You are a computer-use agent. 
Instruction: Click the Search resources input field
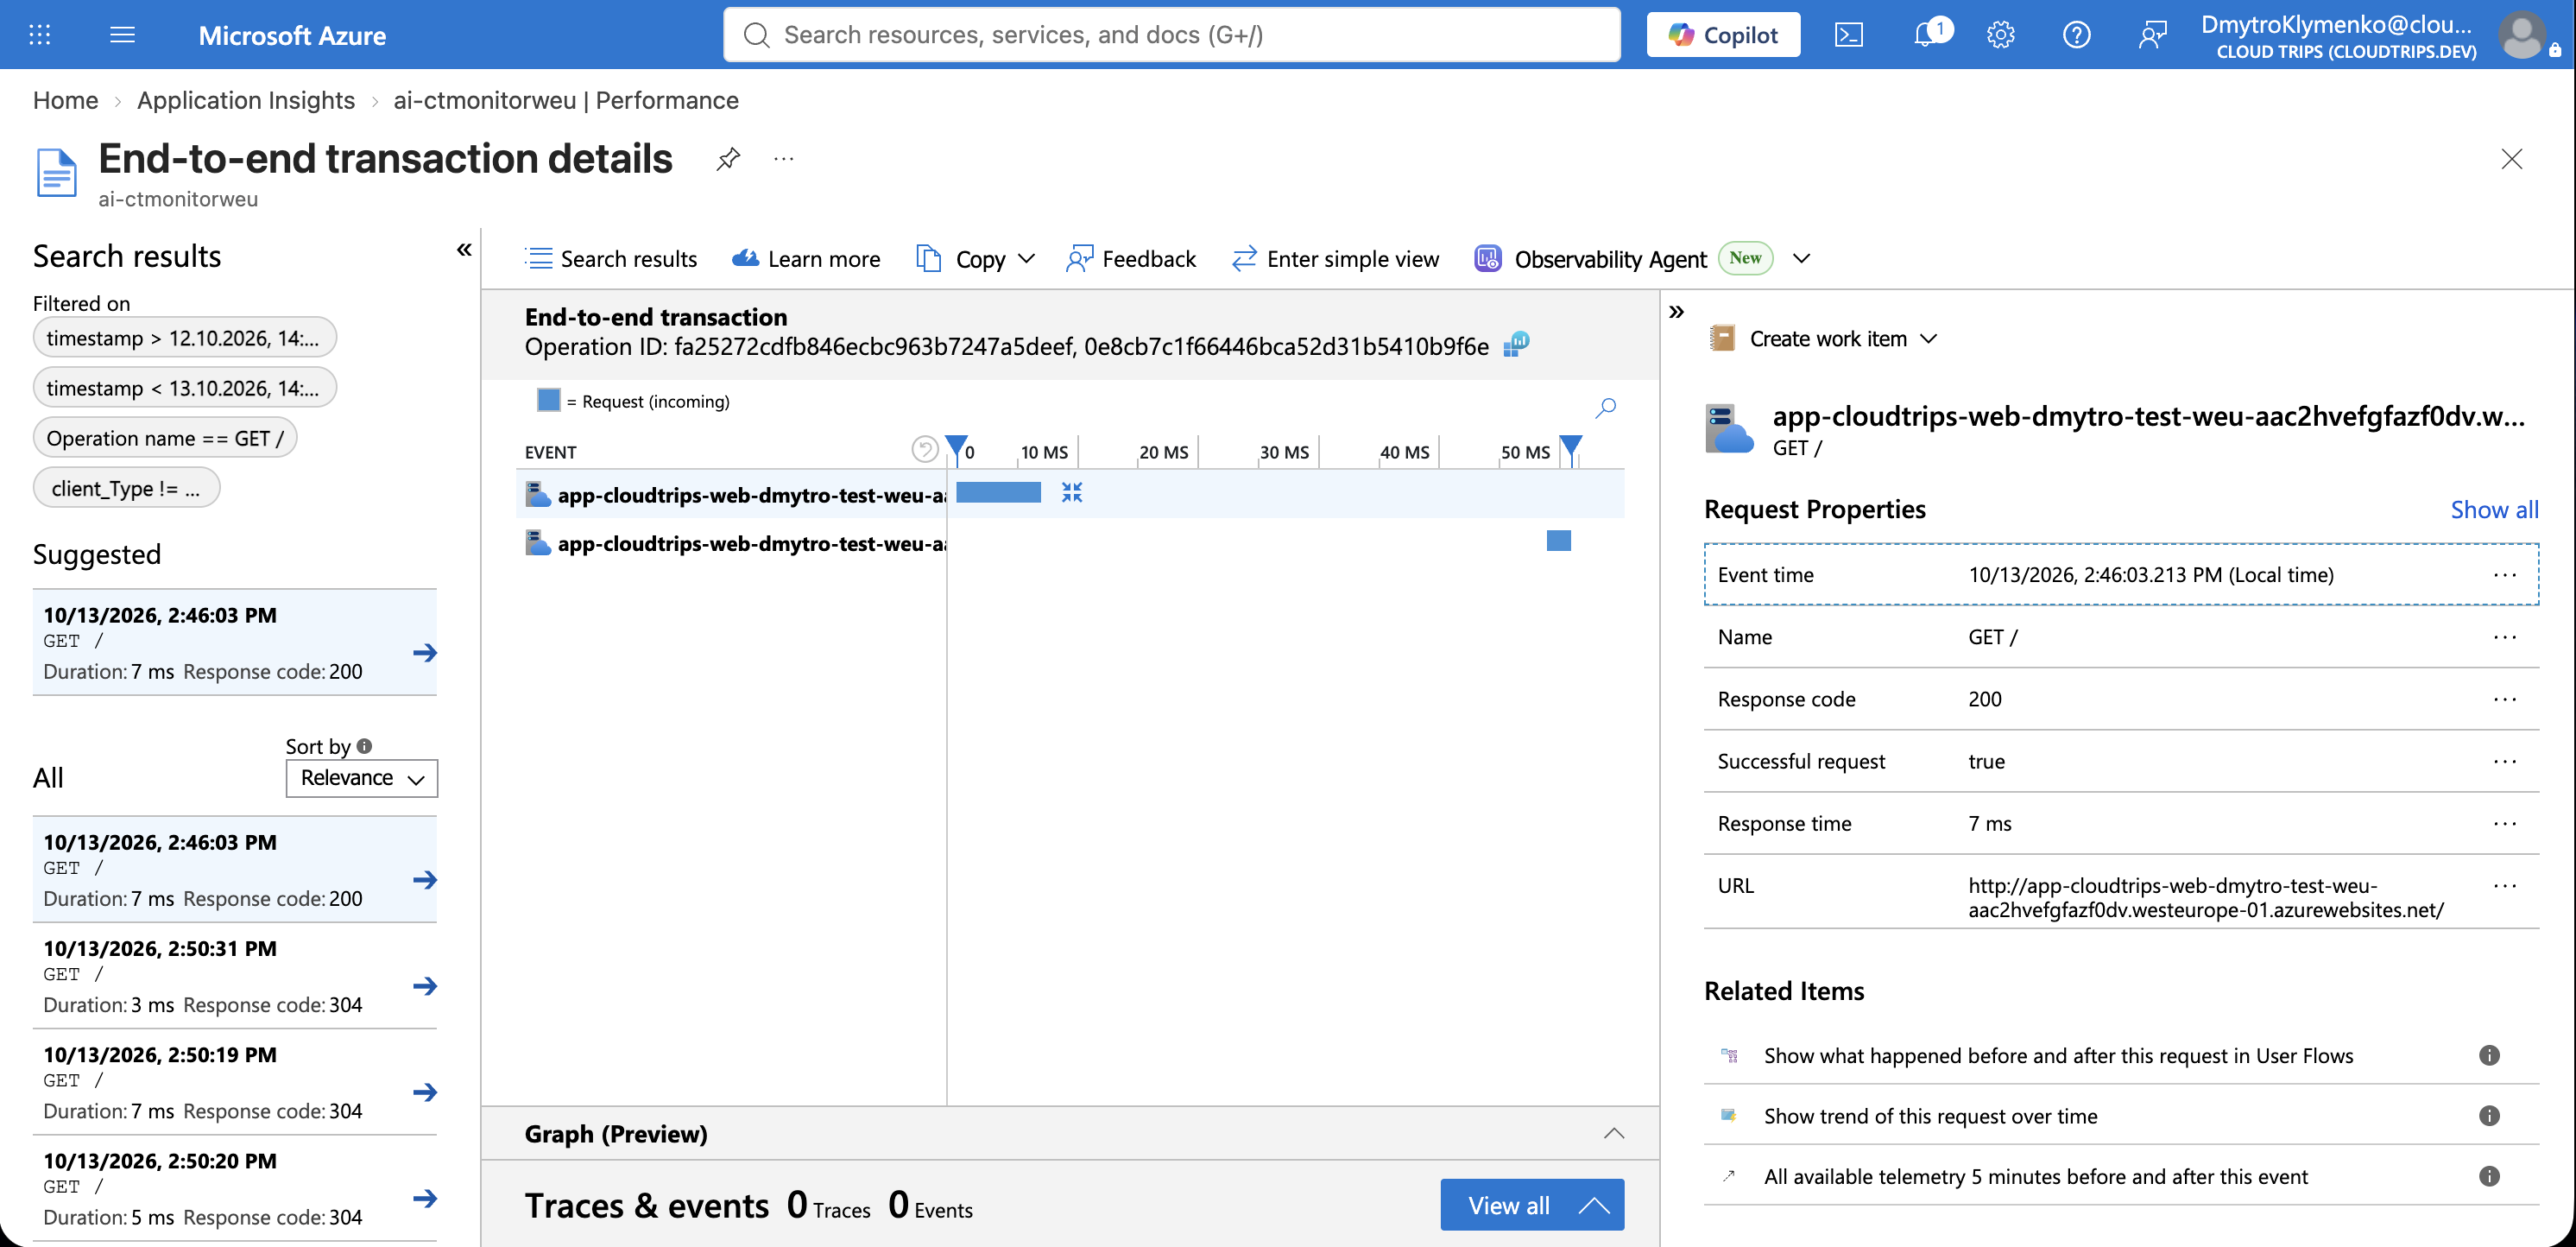pos(1172,35)
